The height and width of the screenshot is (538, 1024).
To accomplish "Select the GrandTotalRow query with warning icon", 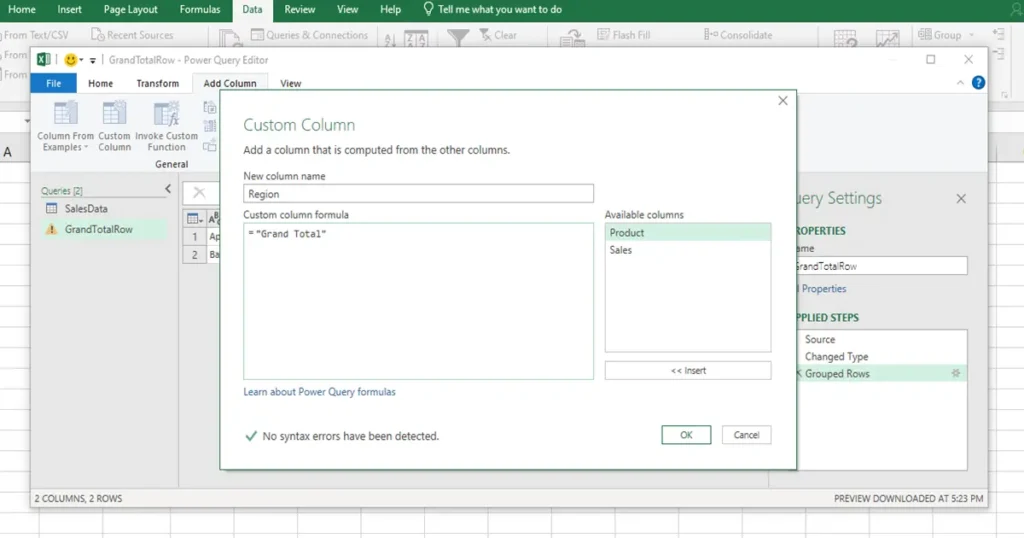I will click(x=98, y=229).
